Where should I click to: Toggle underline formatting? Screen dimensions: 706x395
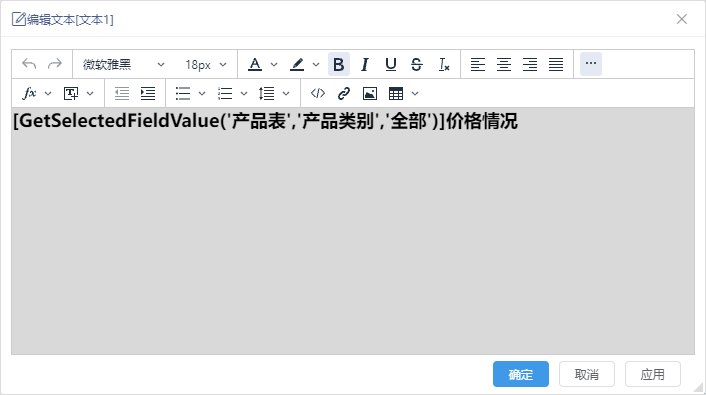(x=391, y=64)
